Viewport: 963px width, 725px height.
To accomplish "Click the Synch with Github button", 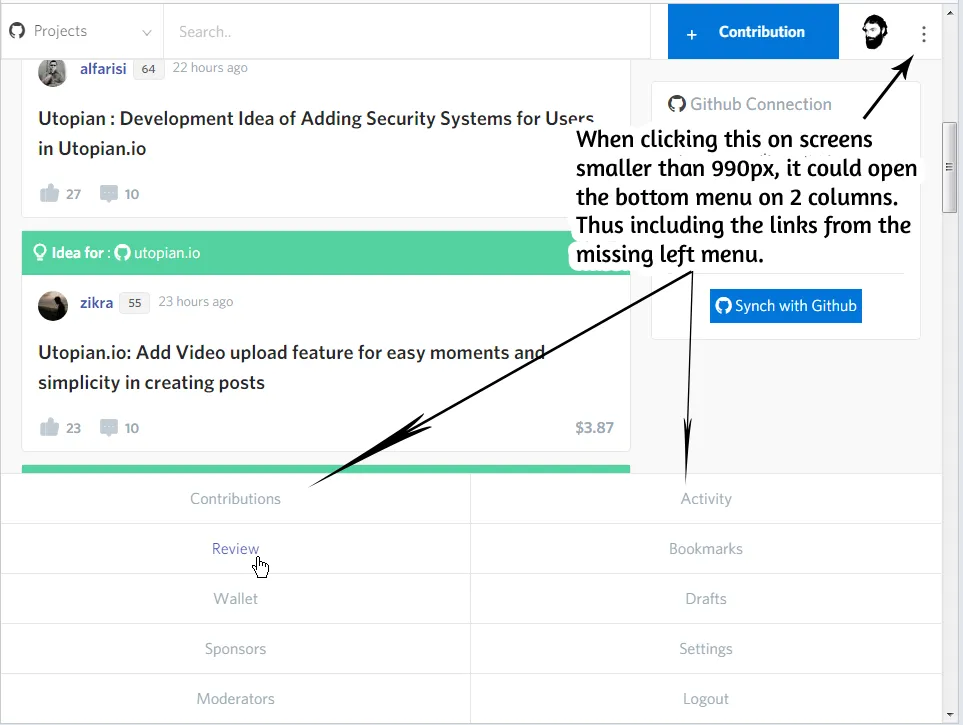I will pyautogui.click(x=786, y=305).
